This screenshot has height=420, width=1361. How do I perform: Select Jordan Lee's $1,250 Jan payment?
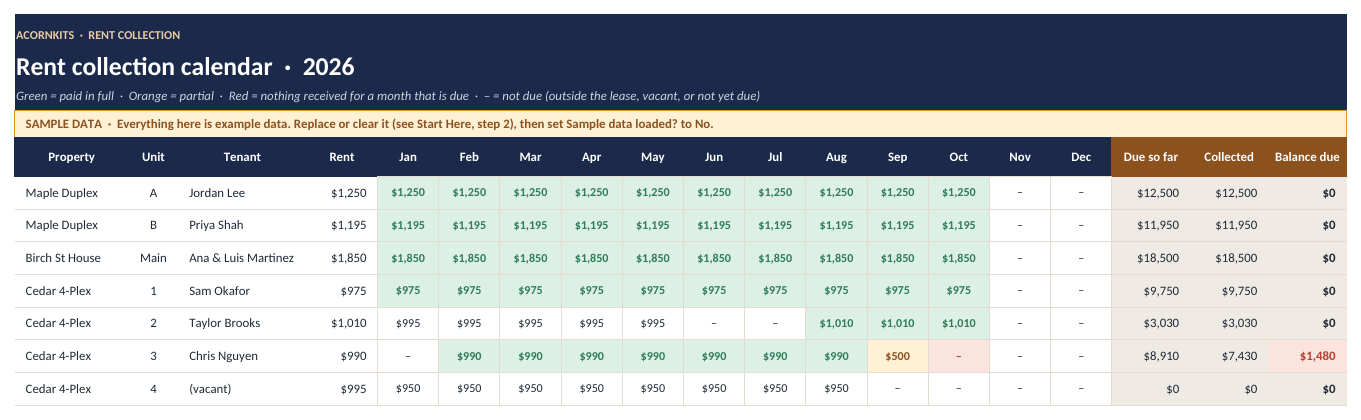tap(408, 193)
